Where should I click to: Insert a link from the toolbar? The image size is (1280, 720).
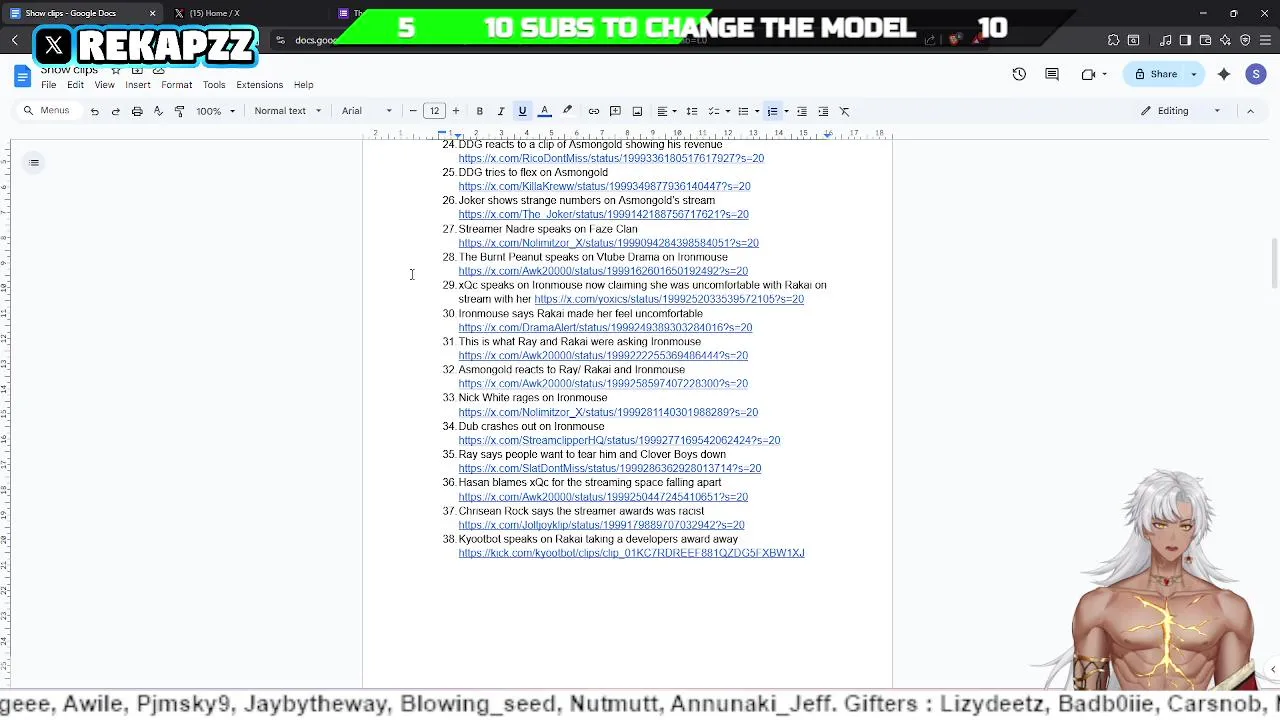[x=593, y=111]
